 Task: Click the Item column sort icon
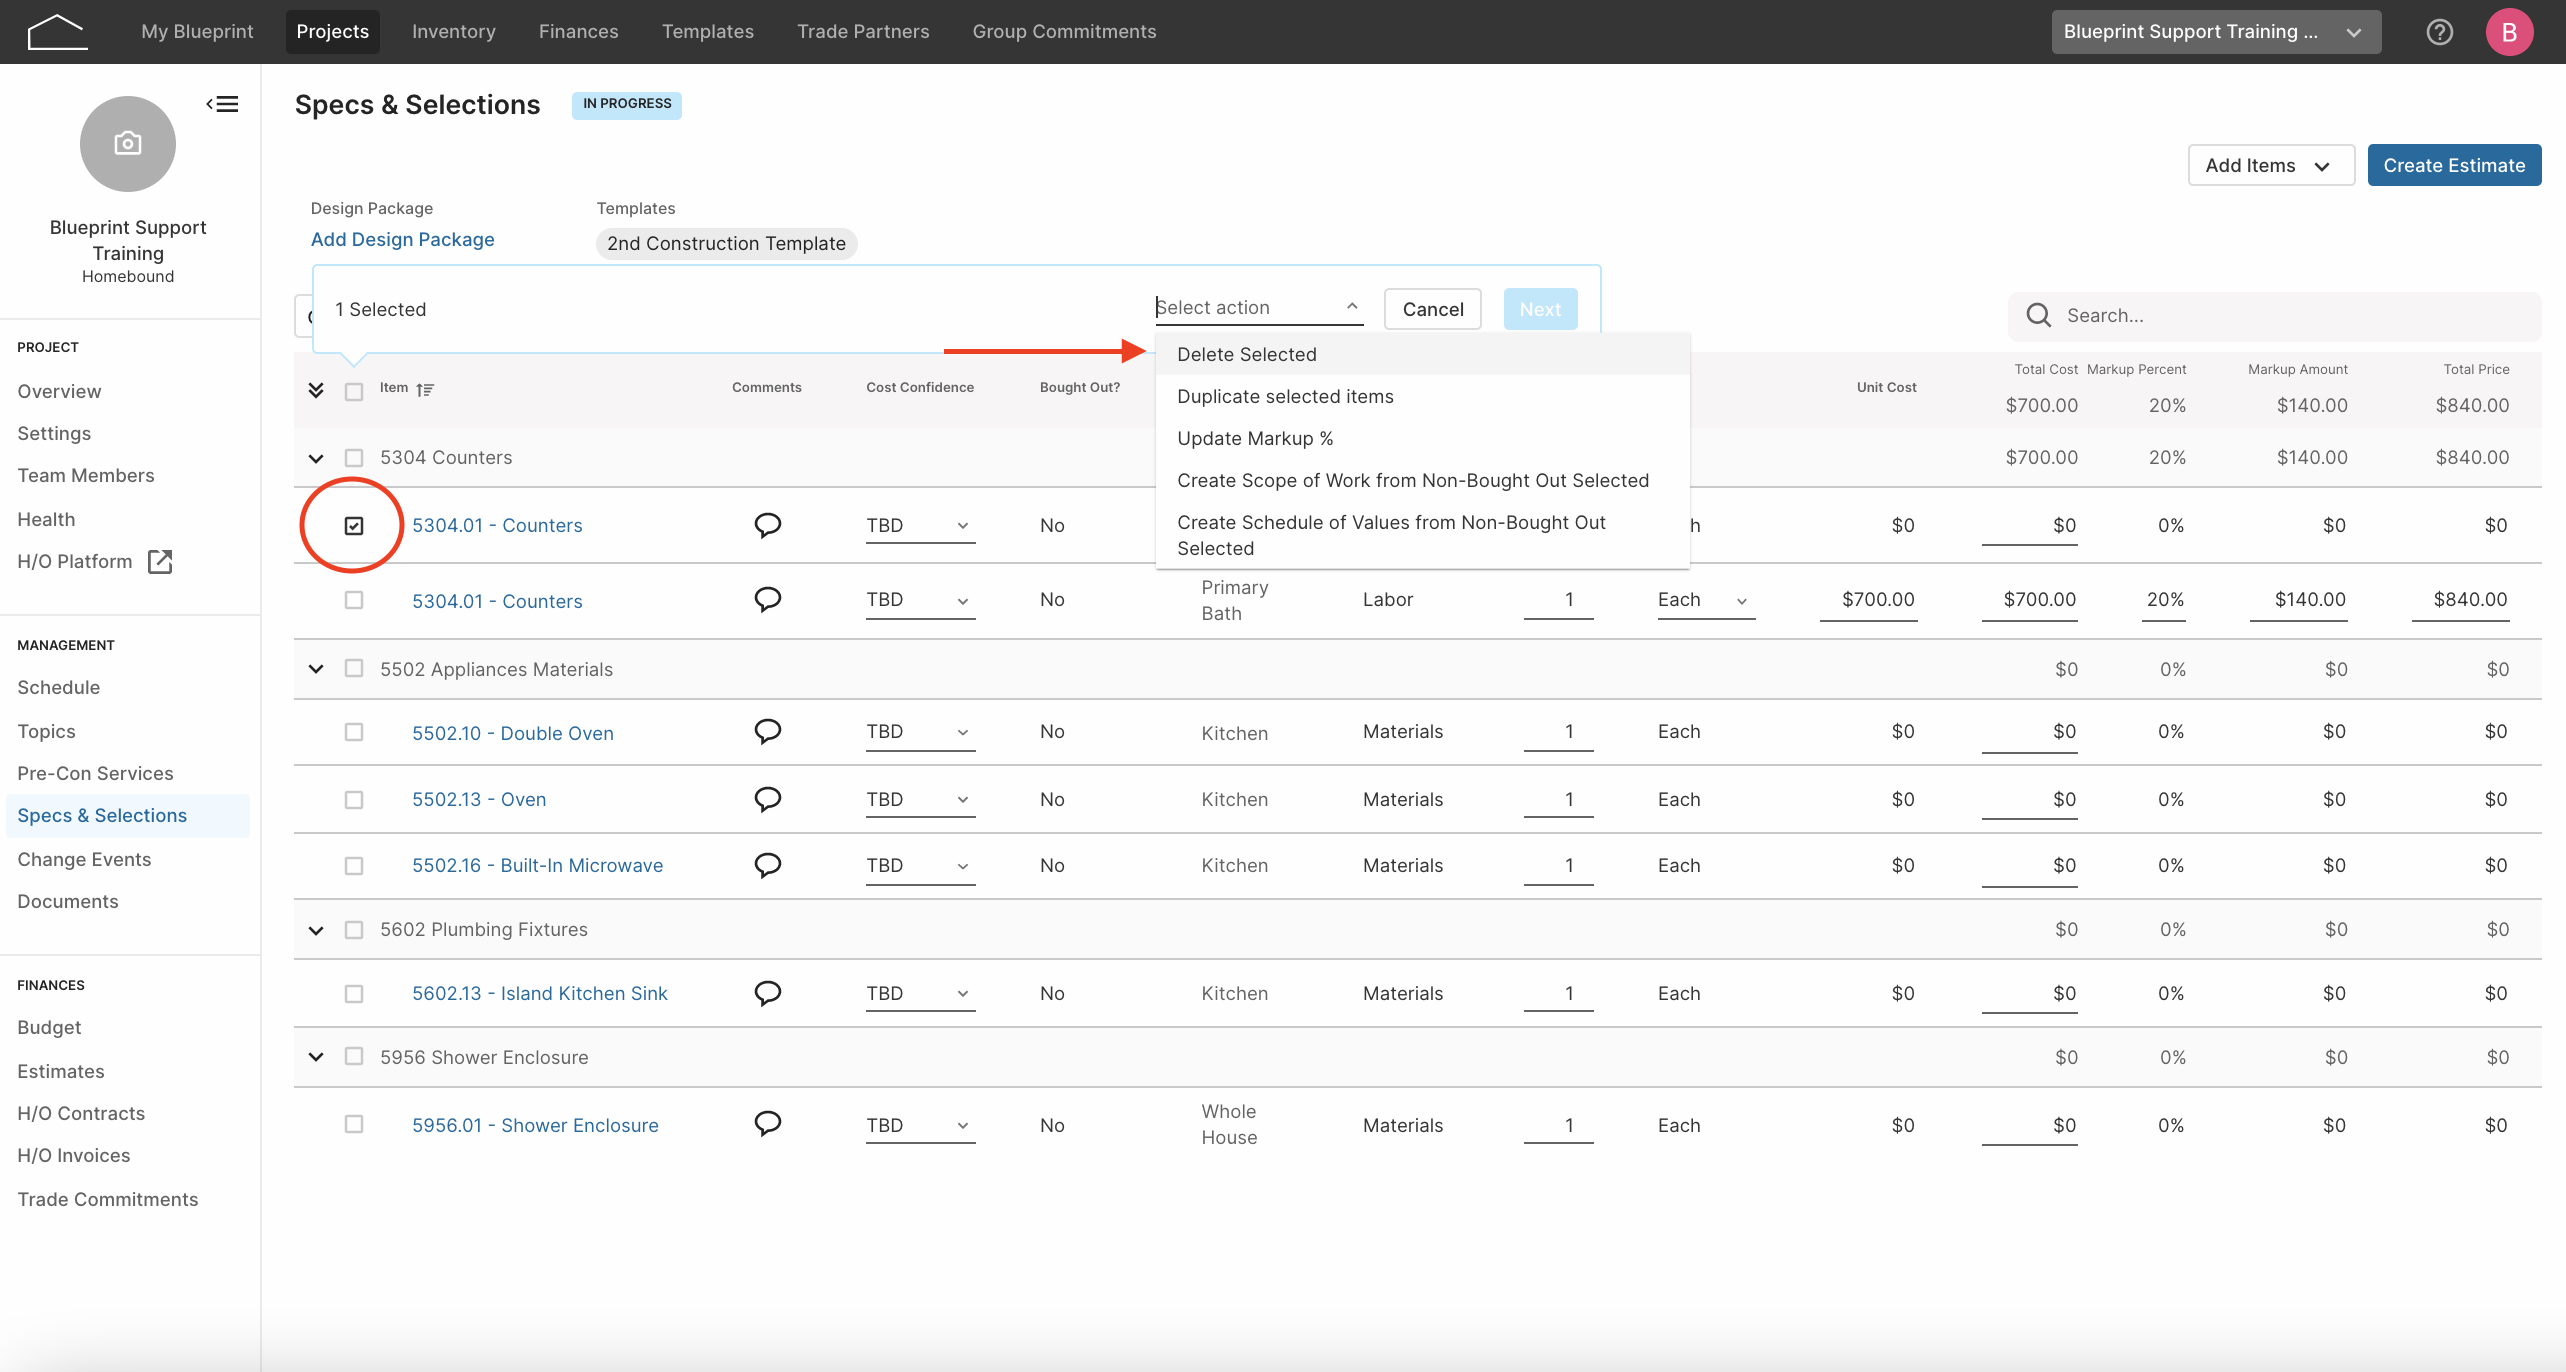(425, 390)
